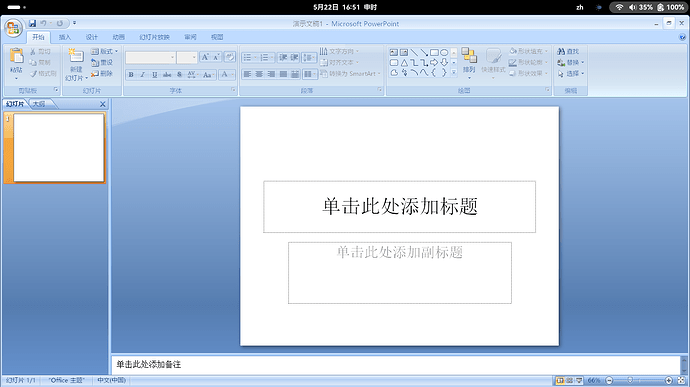
Task: Select the Isosceles Triangle shape
Action: [x=404, y=63]
